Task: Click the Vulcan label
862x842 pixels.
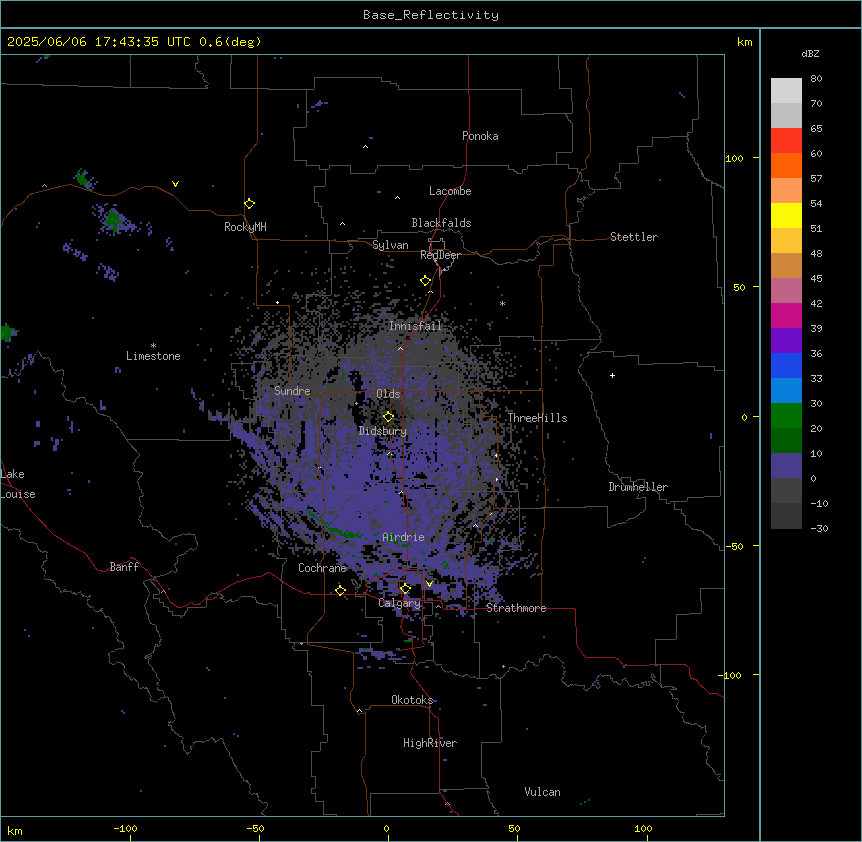Action: point(543,792)
